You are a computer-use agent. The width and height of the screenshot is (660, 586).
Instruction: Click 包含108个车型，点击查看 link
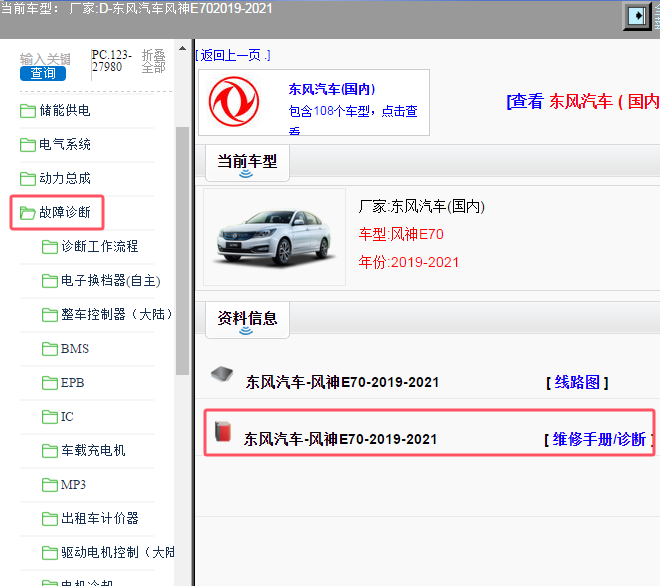(353, 119)
